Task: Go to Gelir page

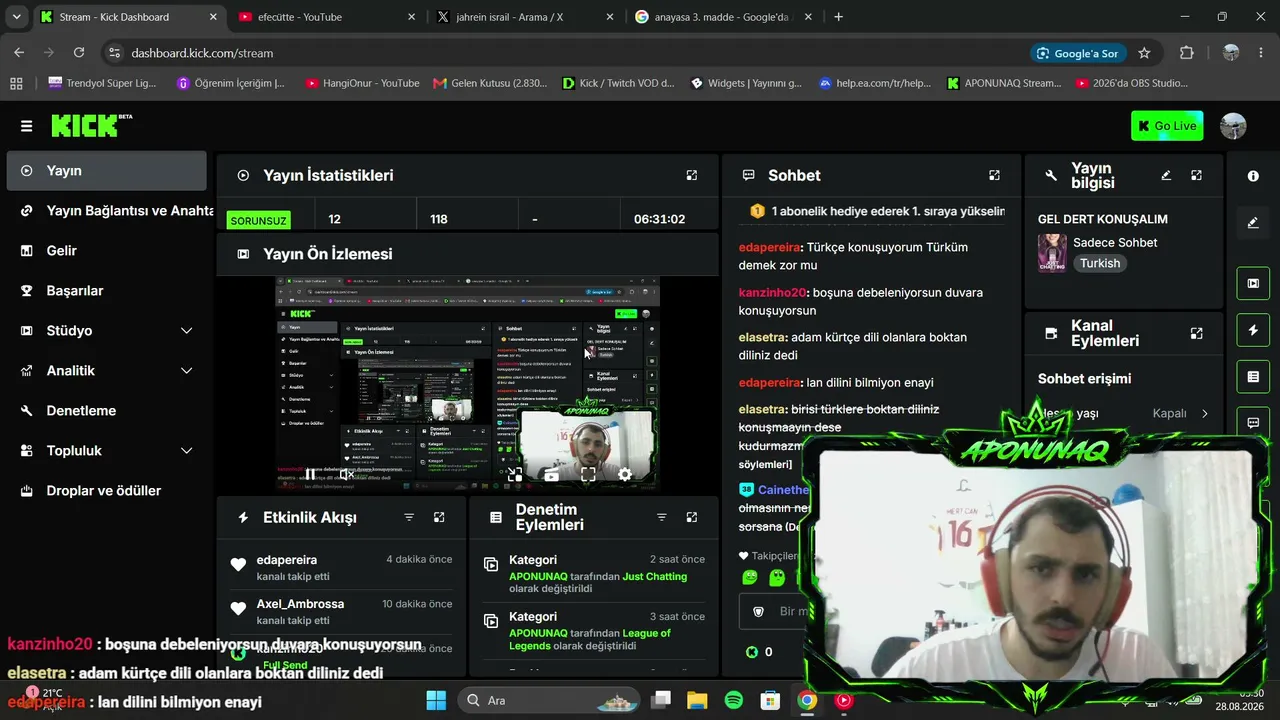Action: [106, 251]
